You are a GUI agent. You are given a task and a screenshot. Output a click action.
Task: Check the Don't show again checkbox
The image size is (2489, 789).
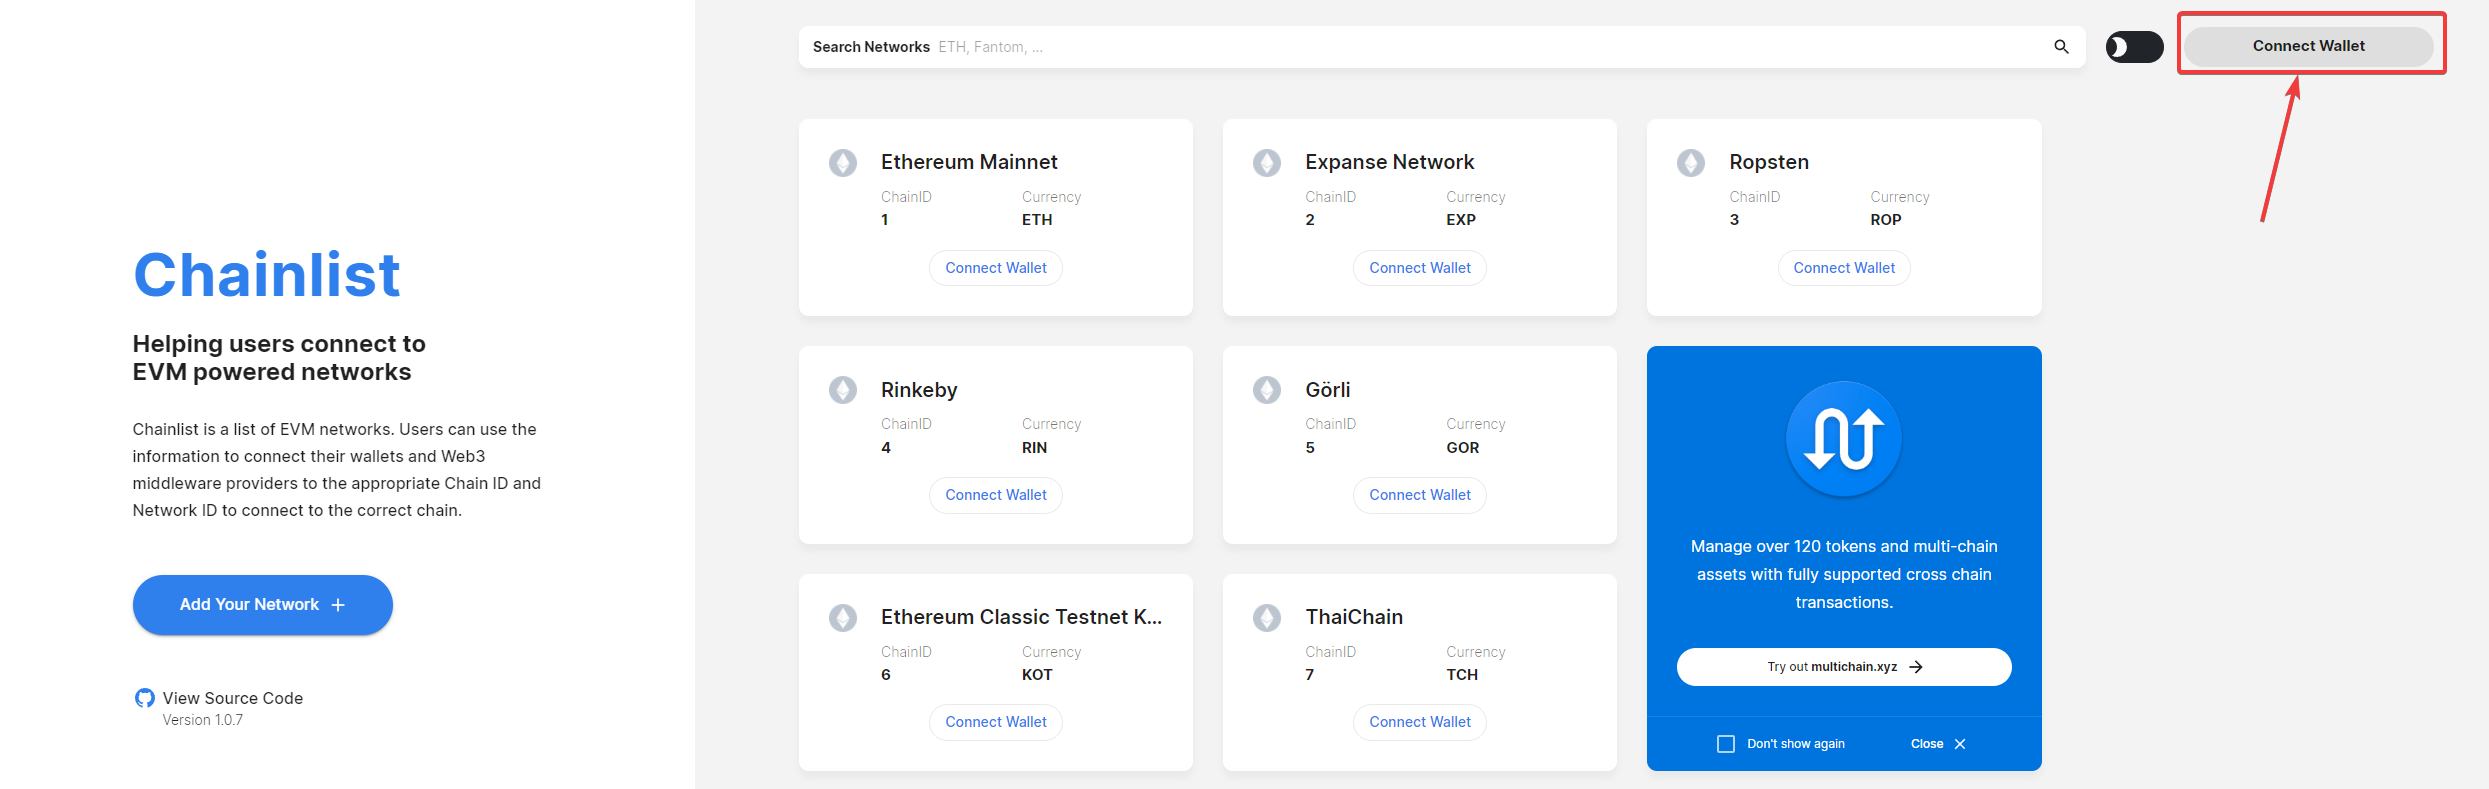[1726, 744]
